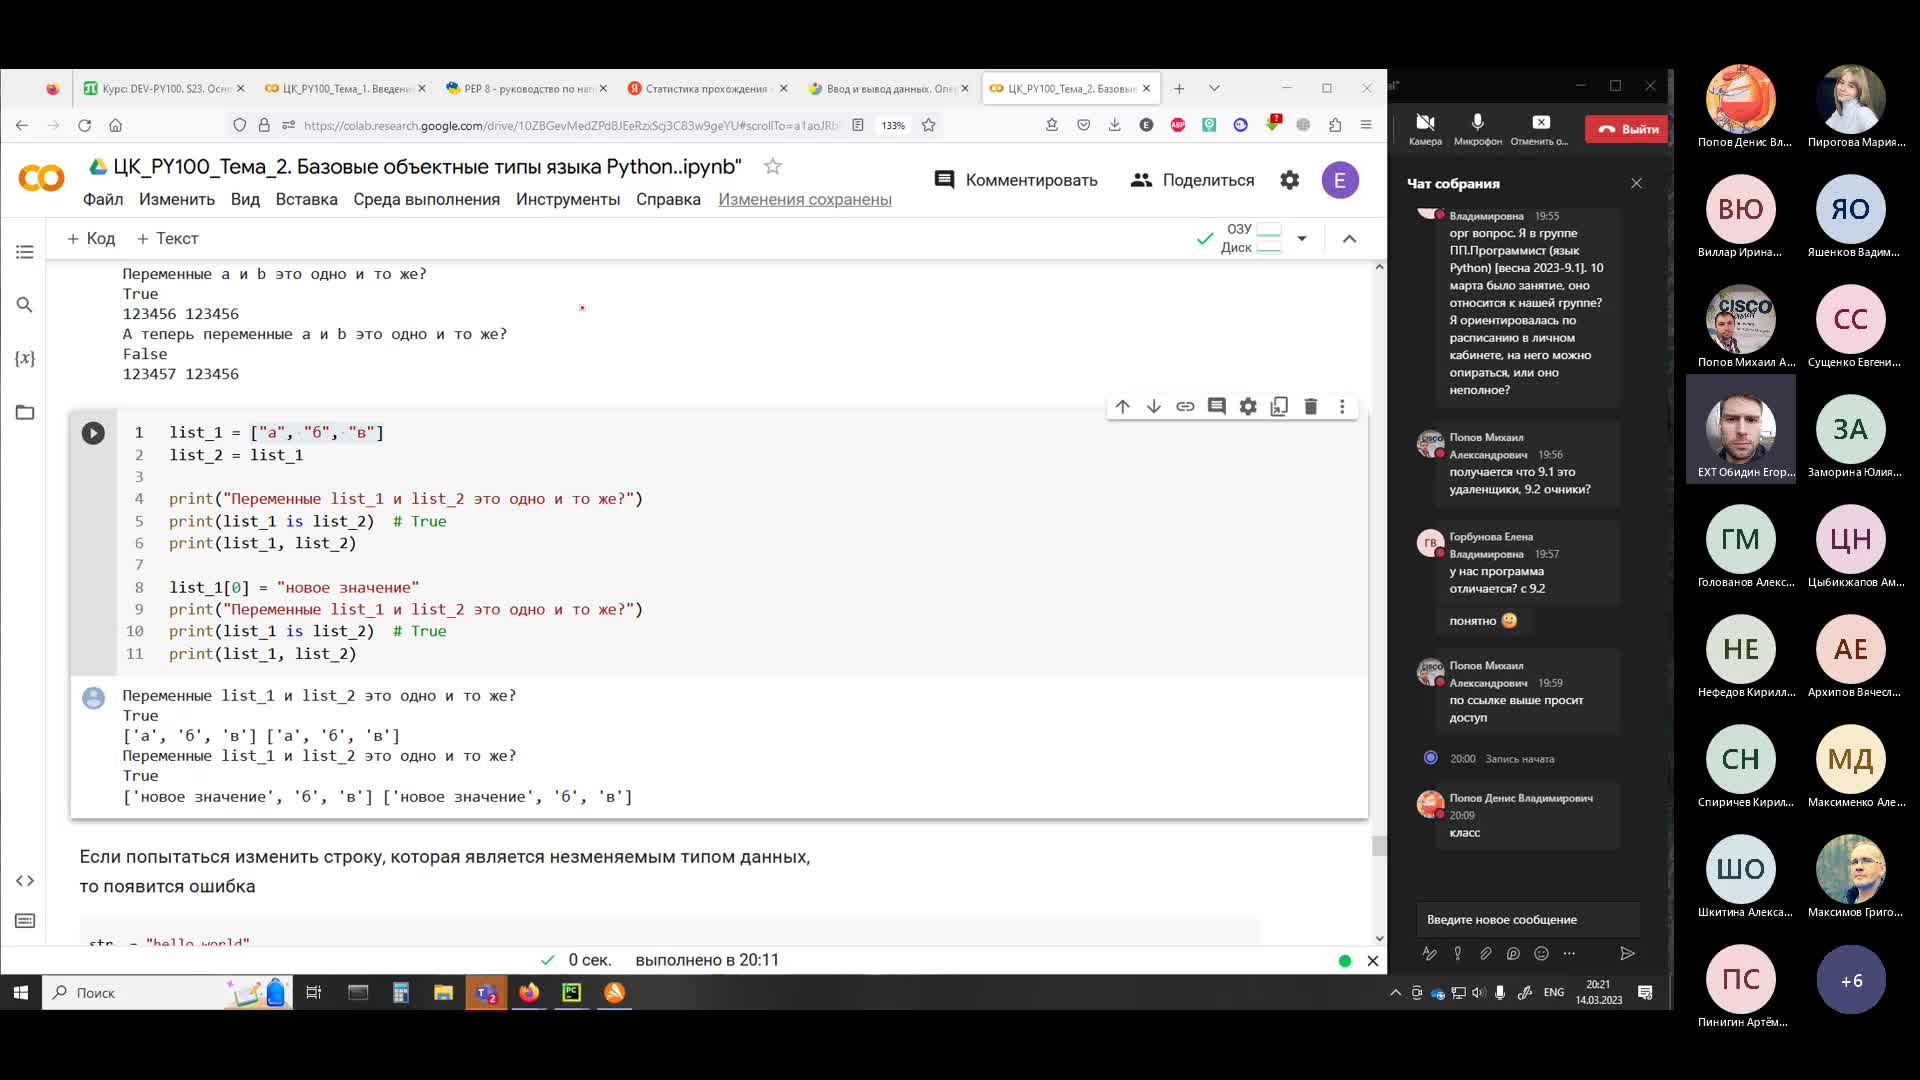1920x1080 pixels.
Task: Open the RAM and disk usage indicator
Action: point(1251,238)
